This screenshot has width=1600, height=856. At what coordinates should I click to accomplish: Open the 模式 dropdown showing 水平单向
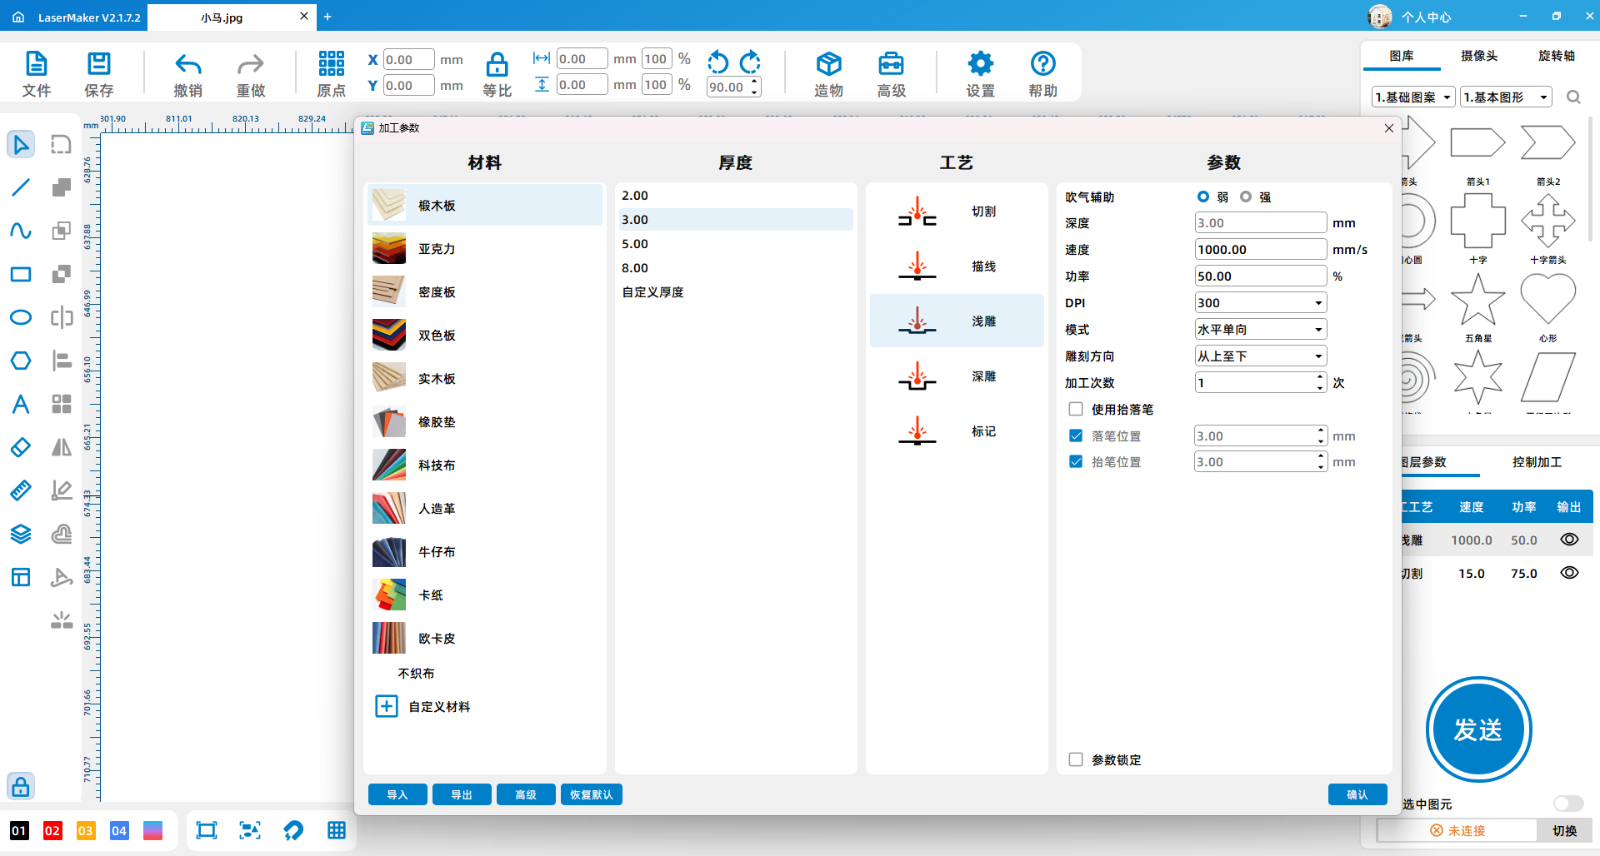click(1260, 330)
